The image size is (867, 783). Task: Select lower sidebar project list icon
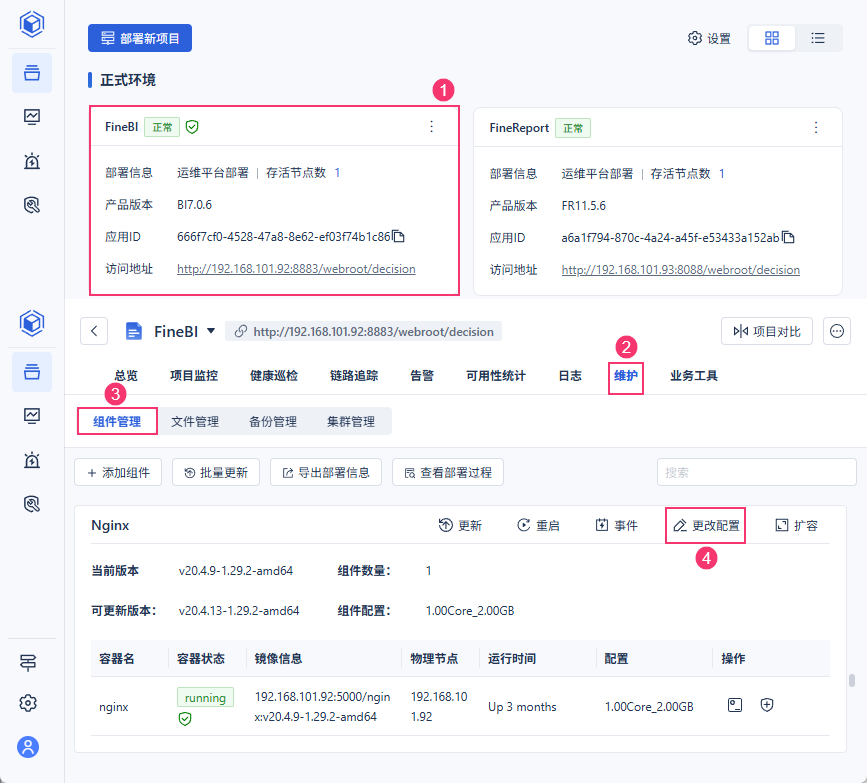tap(32, 372)
